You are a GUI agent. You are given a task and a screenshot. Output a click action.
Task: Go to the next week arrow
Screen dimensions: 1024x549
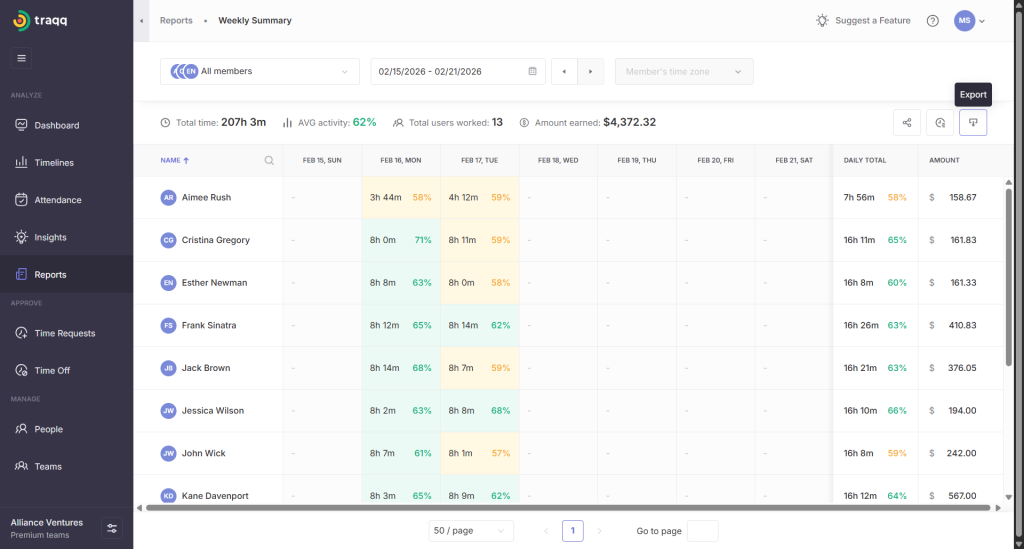(591, 71)
